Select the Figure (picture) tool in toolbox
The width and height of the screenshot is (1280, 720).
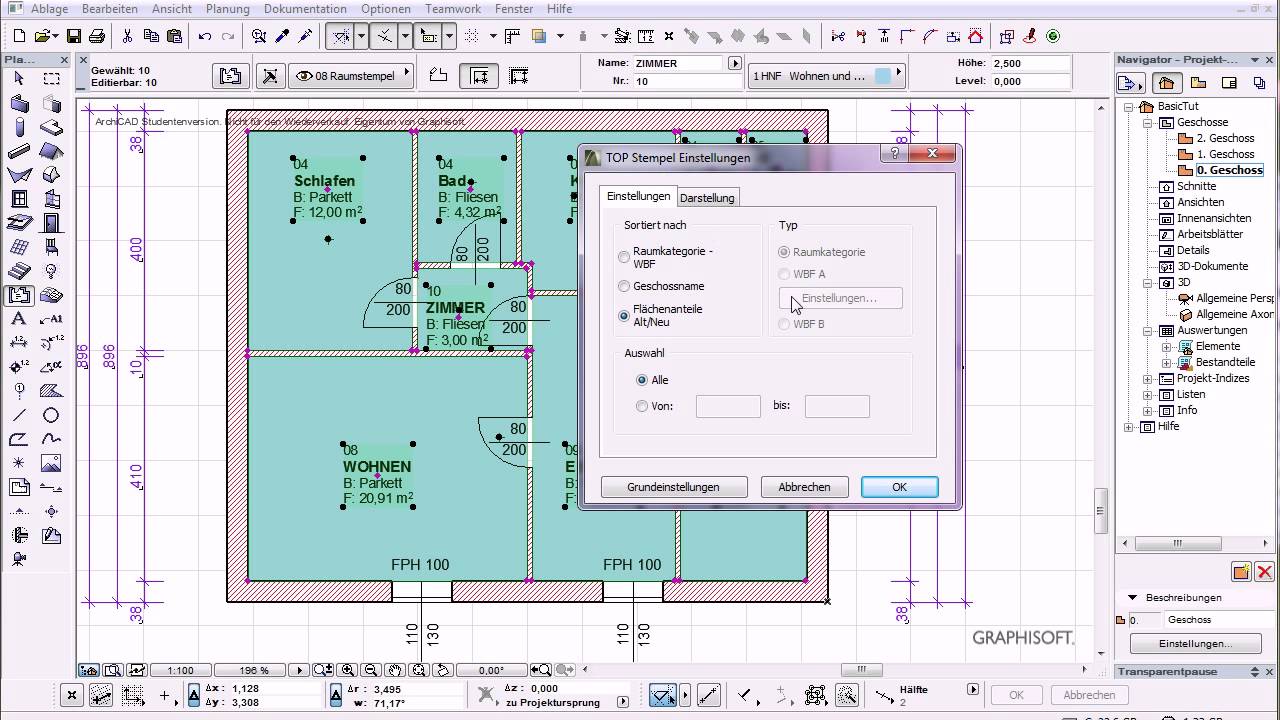[x=51, y=463]
